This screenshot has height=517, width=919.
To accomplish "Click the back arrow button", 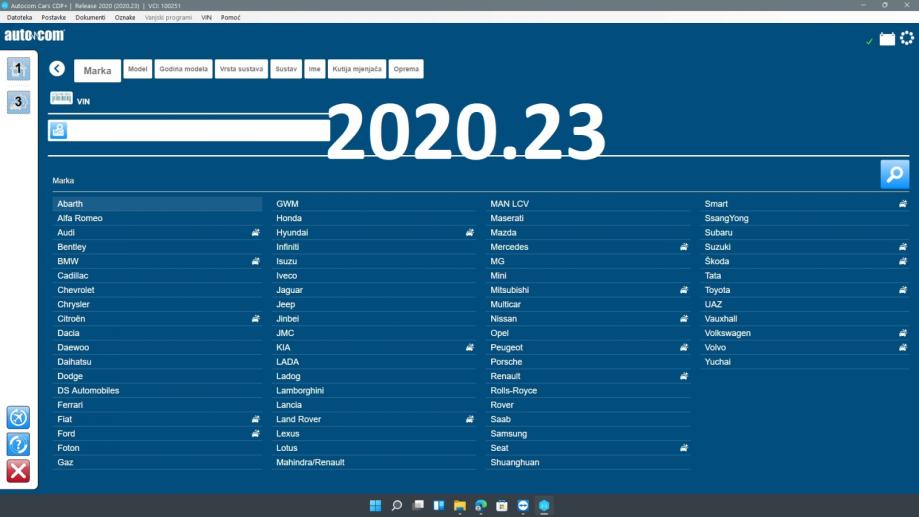I will (x=57, y=69).
